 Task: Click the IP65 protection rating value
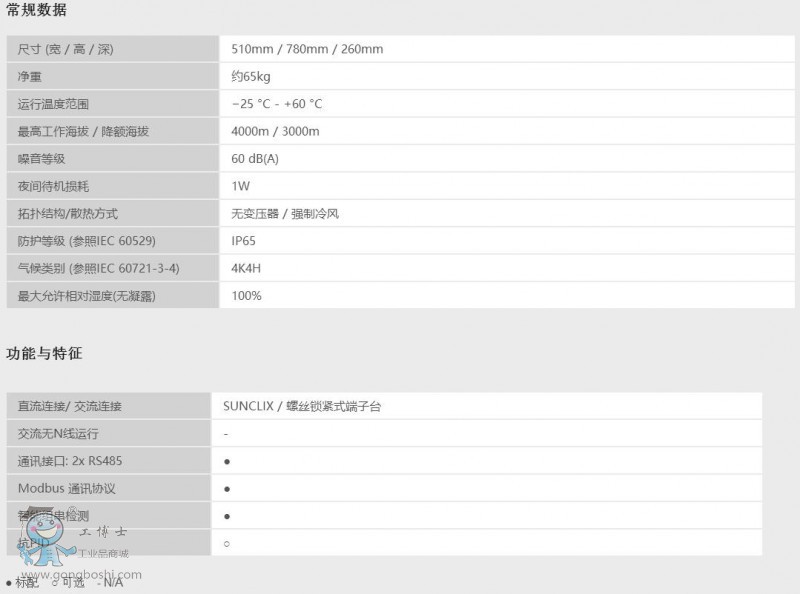[x=245, y=240]
